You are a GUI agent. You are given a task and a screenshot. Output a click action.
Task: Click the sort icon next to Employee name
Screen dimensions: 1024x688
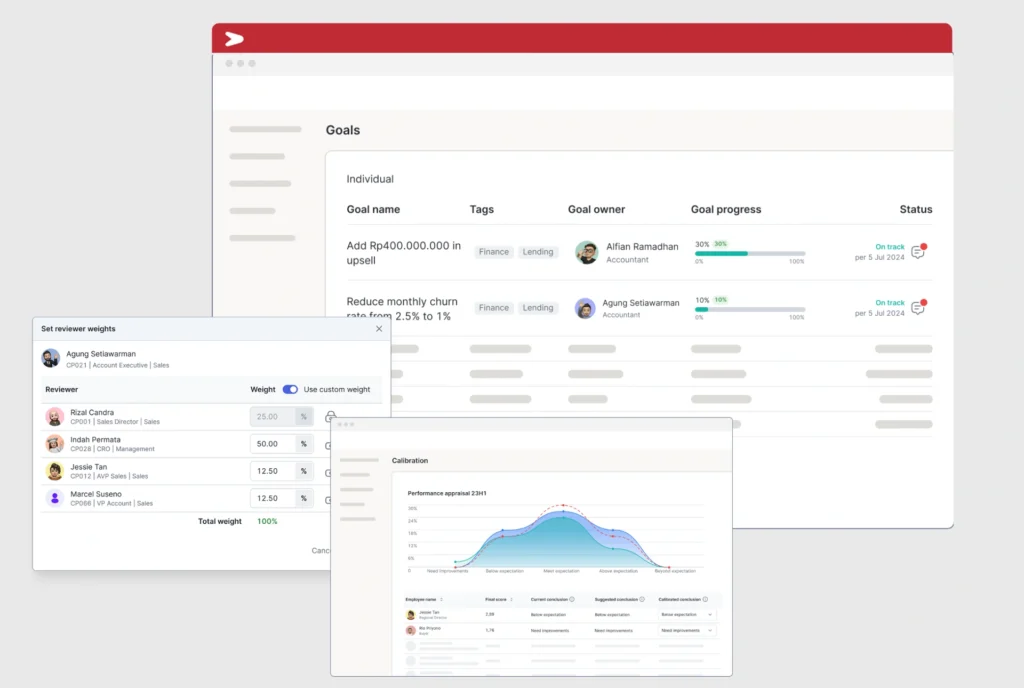(x=442, y=600)
